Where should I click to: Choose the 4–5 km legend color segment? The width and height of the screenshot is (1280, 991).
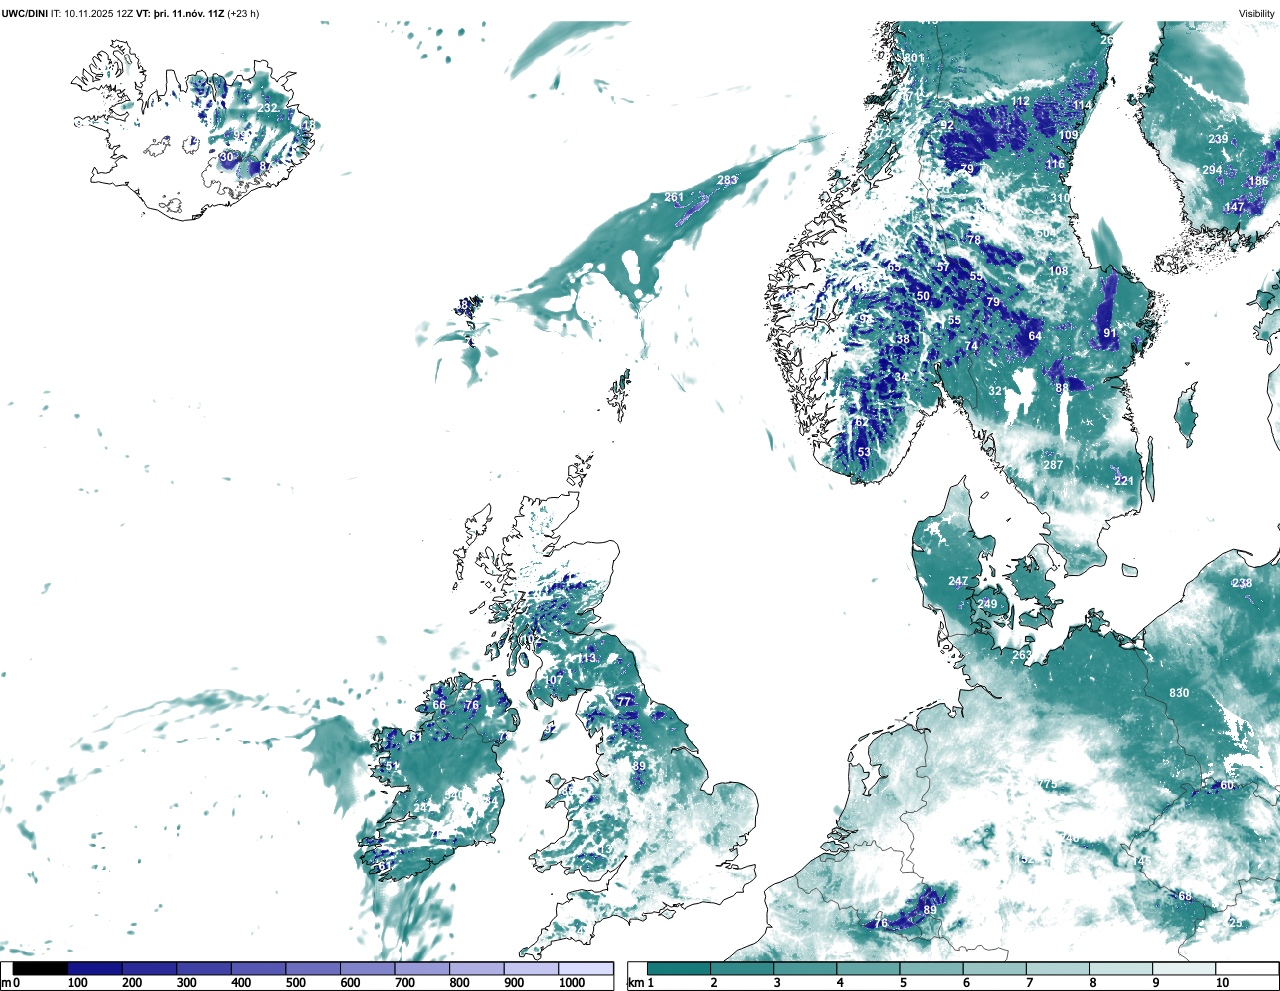(x=868, y=969)
